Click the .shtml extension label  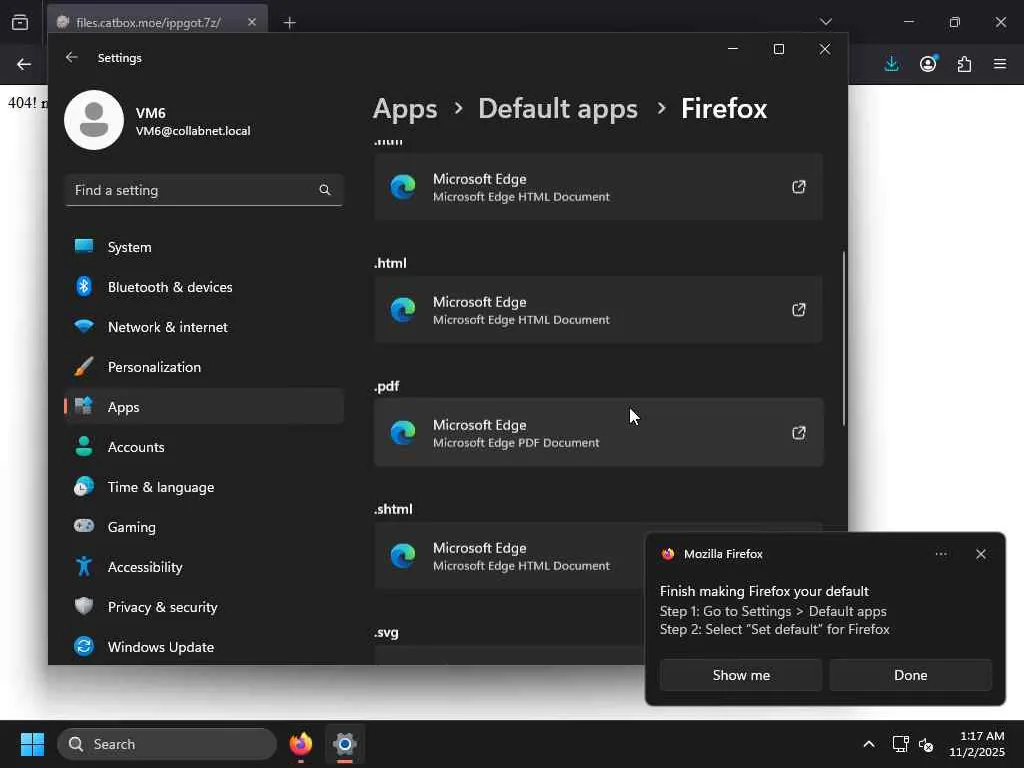click(392, 509)
